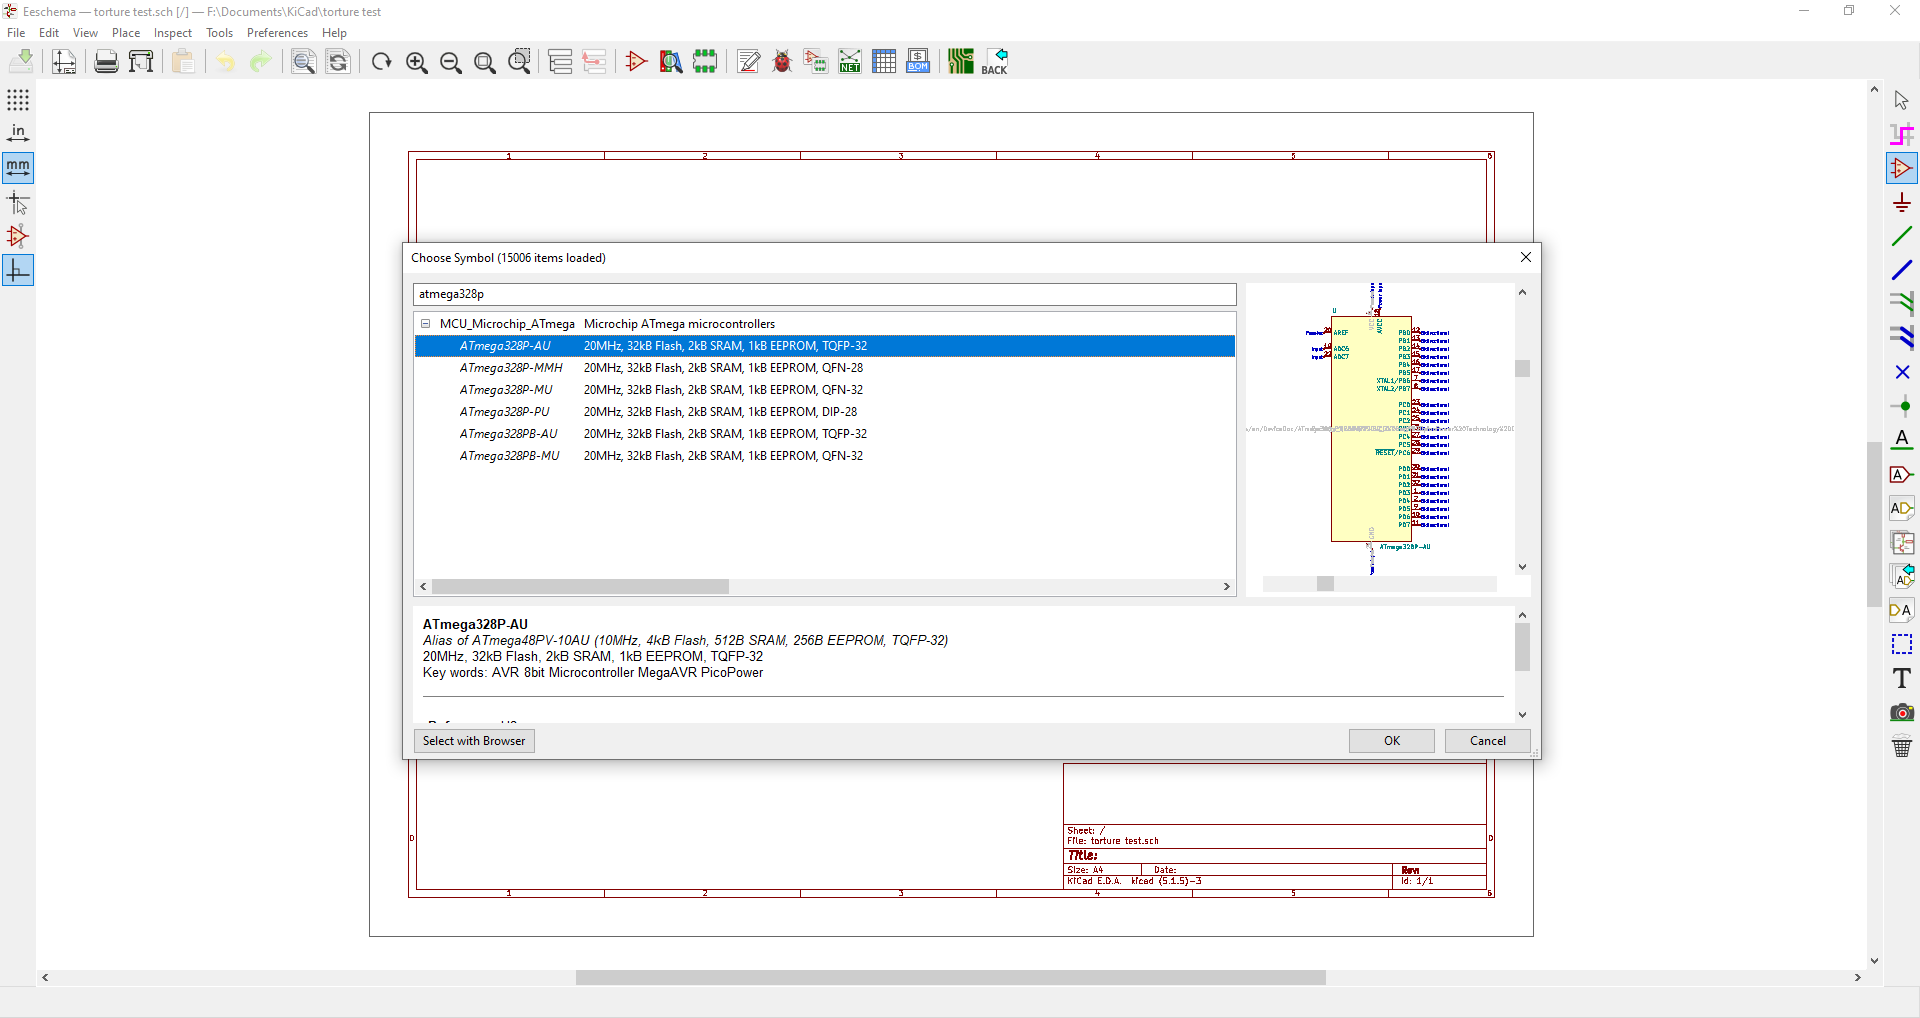Viewport: 1920px width, 1018px height.
Task: Click the Print schematic icon
Action: (x=106, y=62)
